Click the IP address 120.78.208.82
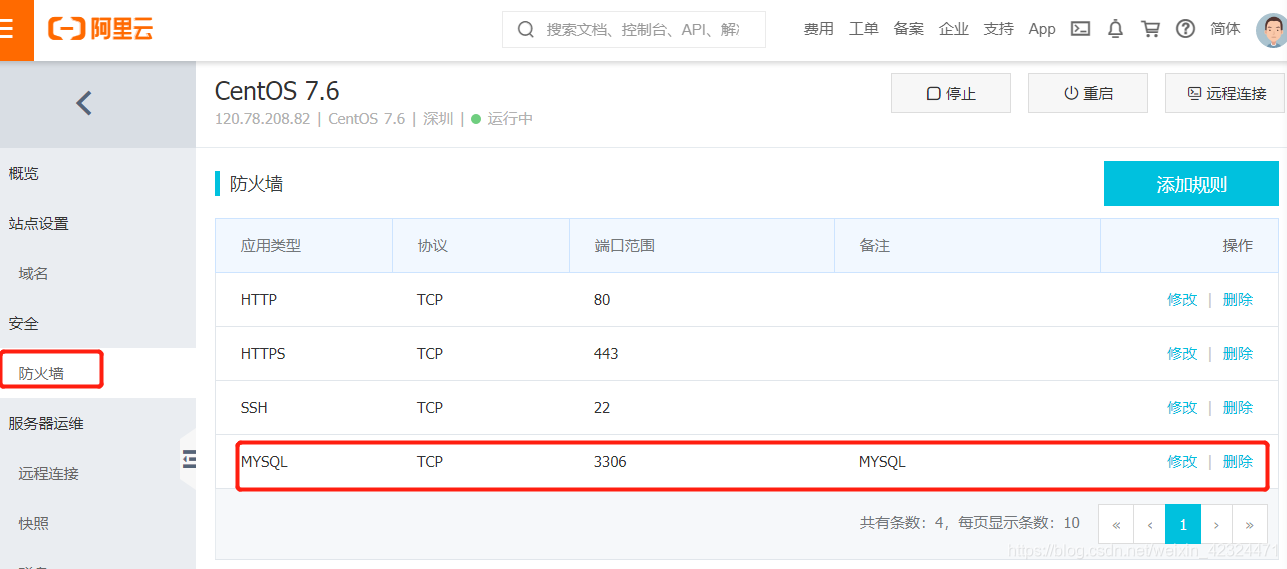Viewport: 1287px width, 569px height. (x=263, y=118)
